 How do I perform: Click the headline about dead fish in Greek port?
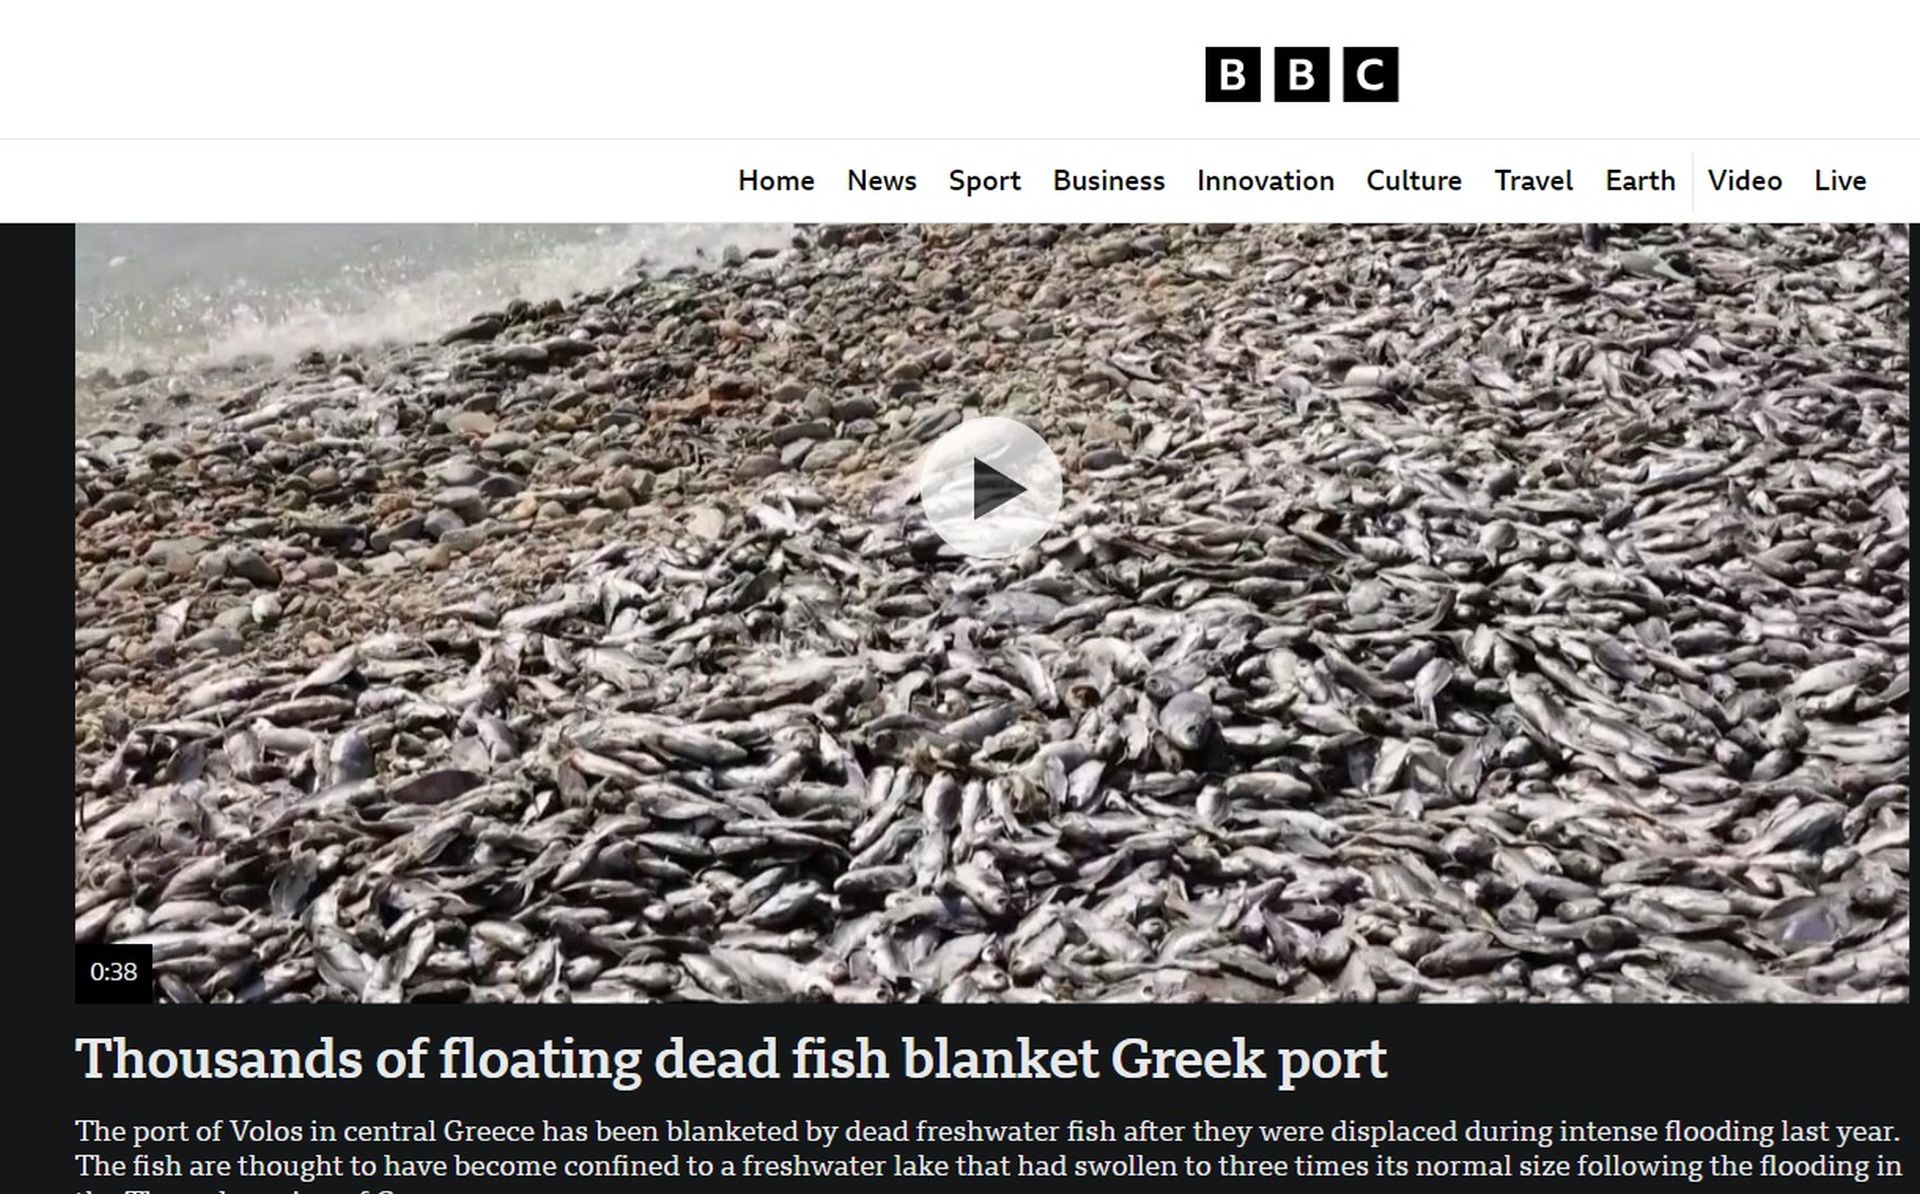(731, 1058)
